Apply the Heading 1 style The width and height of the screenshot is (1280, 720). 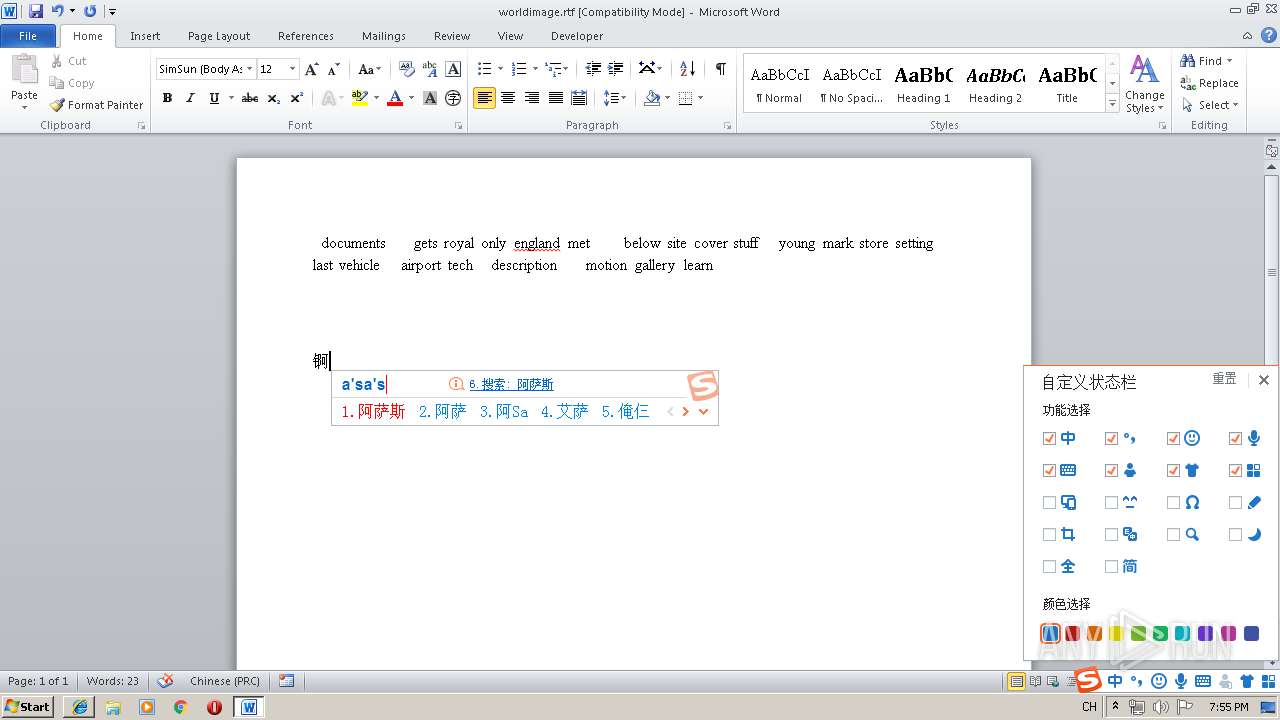coord(923,84)
